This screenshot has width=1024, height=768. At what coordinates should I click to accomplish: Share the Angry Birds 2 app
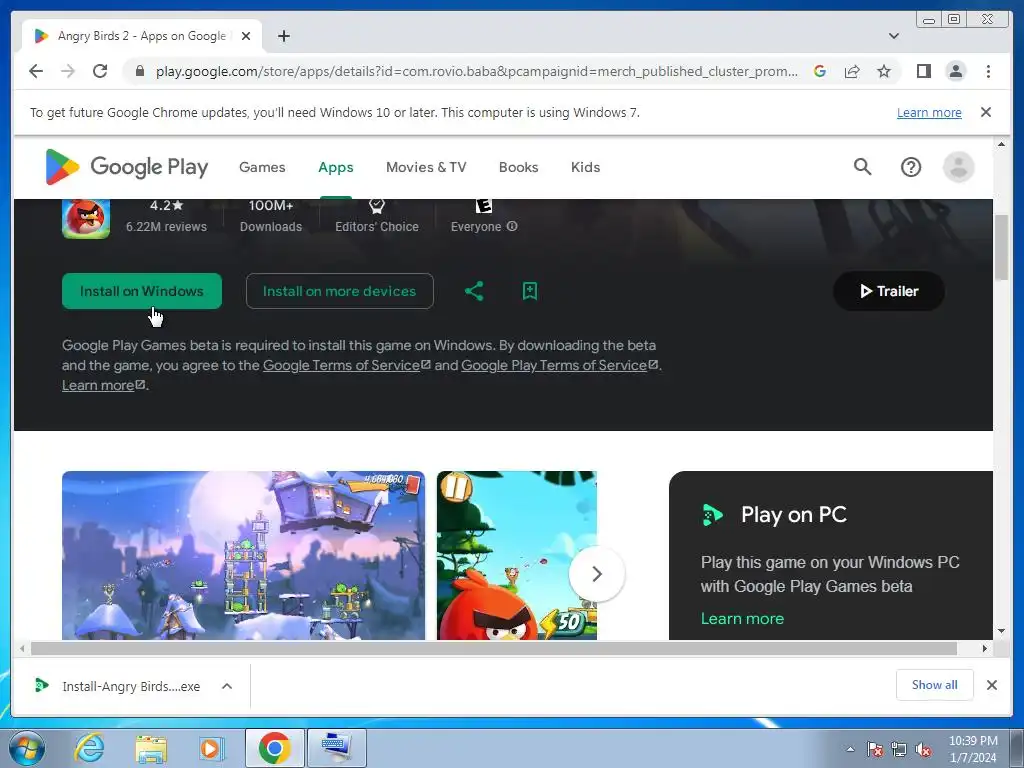click(474, 291)
